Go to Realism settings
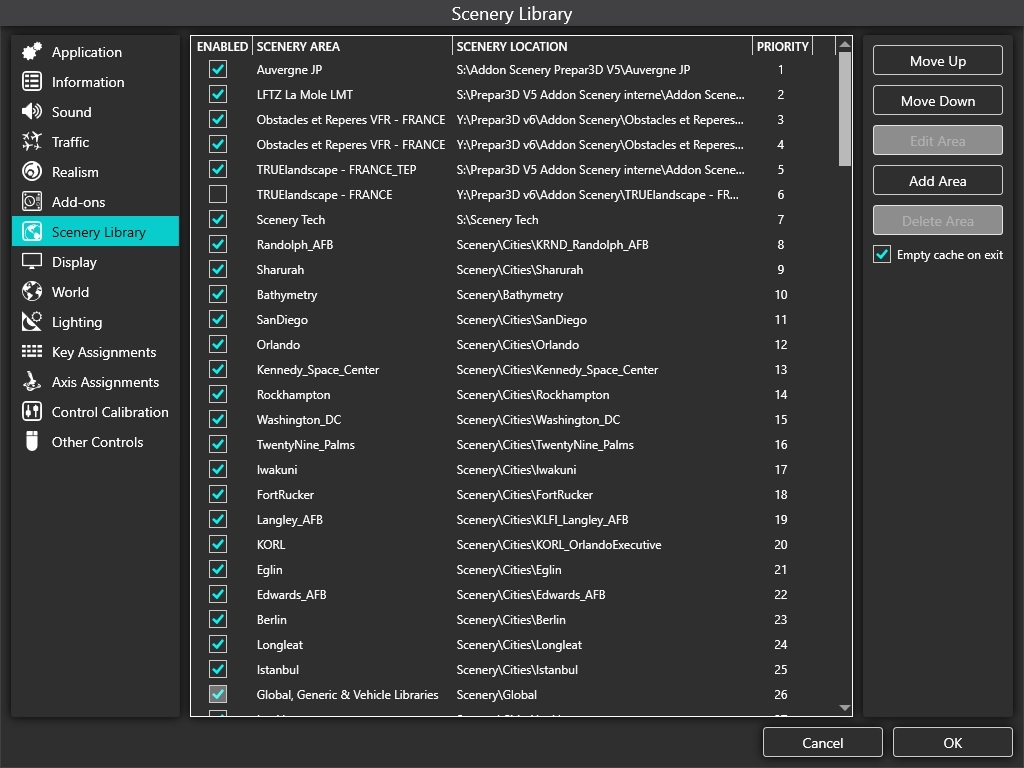 pyautogui.click(x=95, y=172)
